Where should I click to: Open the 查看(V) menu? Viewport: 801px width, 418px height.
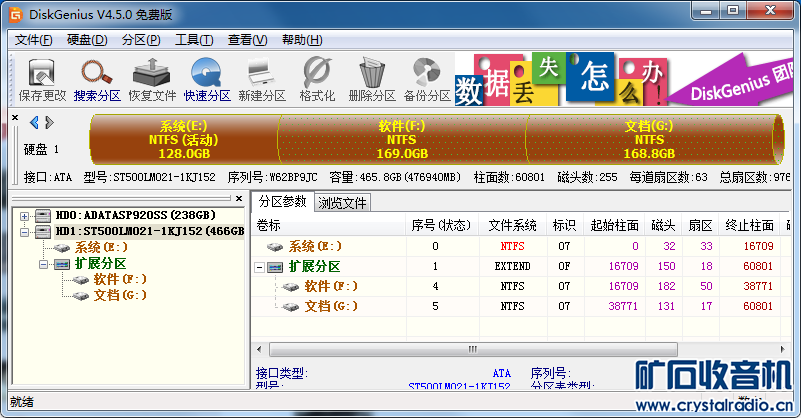(x=248, y=40)
